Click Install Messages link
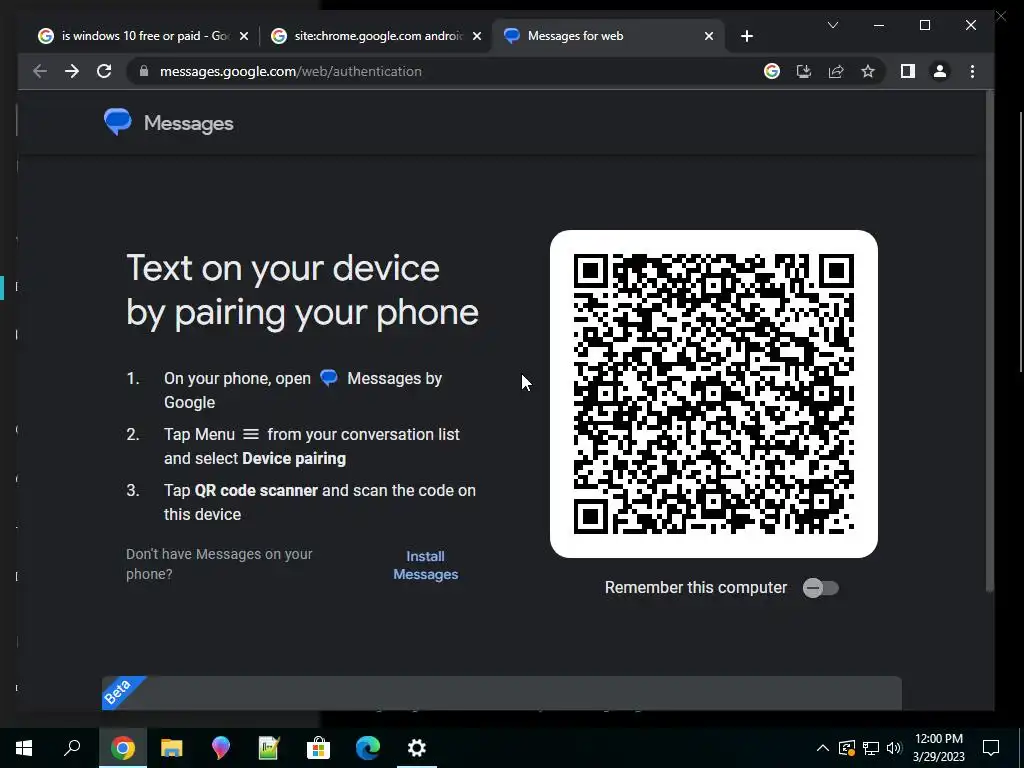 [425, 565]
